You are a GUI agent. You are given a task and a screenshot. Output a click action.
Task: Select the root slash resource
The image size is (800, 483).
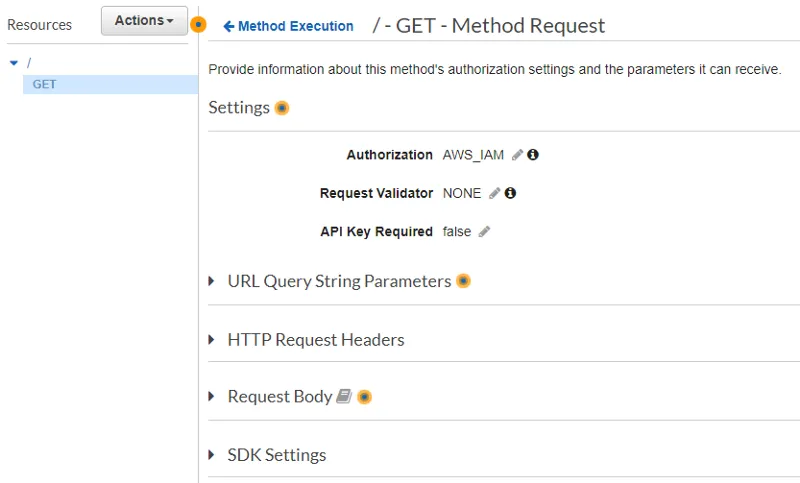29,63
